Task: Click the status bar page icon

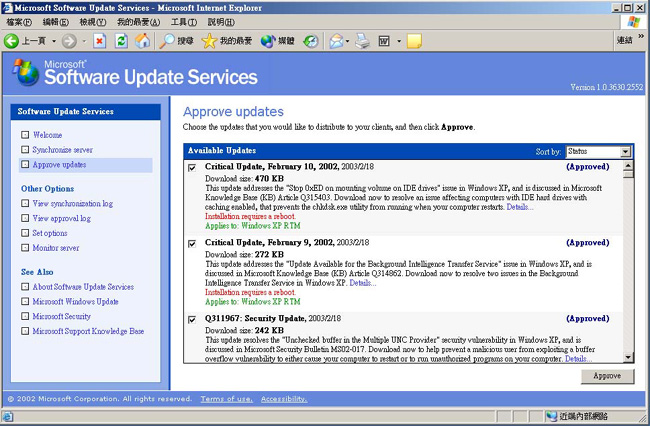Action: coord(7,416)
